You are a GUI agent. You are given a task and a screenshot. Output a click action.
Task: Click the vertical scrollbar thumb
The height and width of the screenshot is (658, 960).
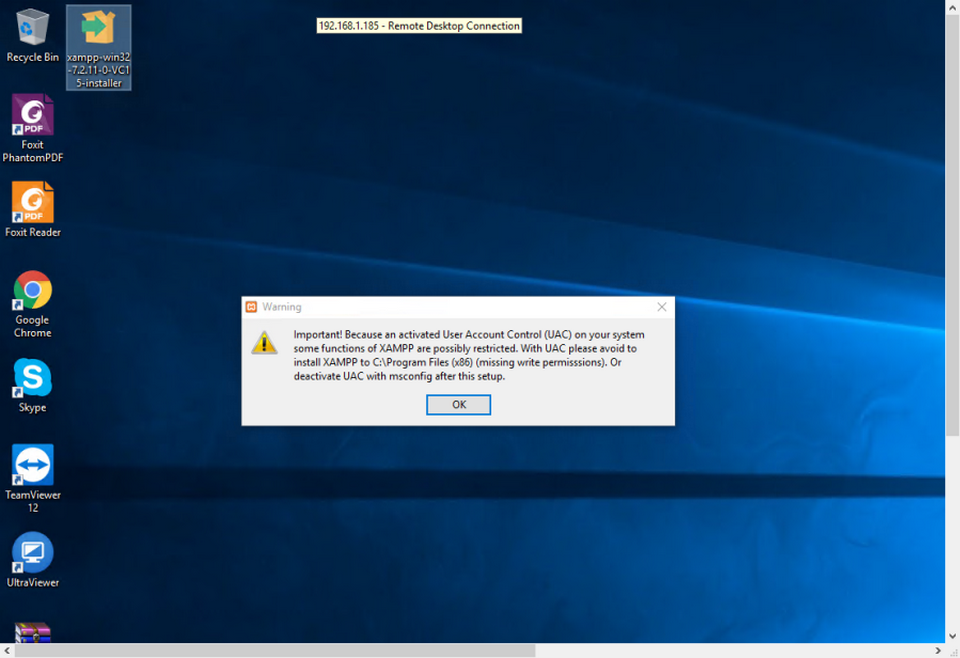[x=953, y=225]
